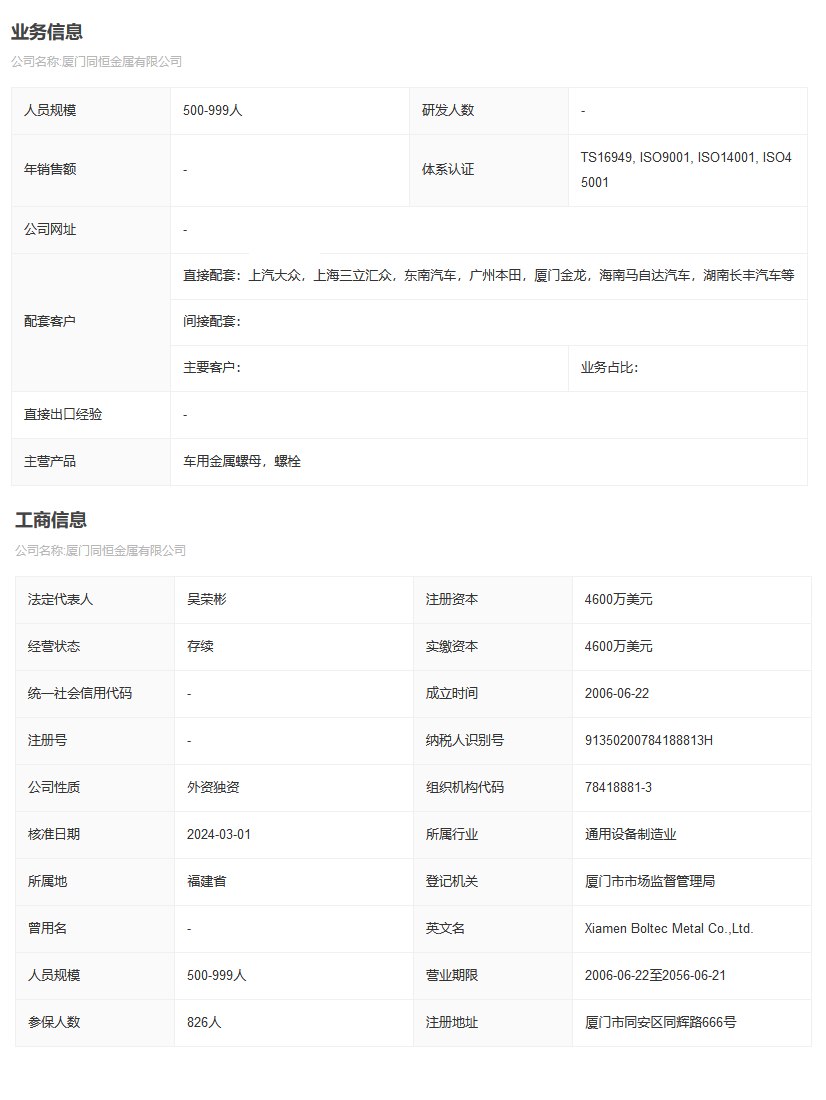
Task: Click the 核准日期 label
Action: click(x=54, y=835)
